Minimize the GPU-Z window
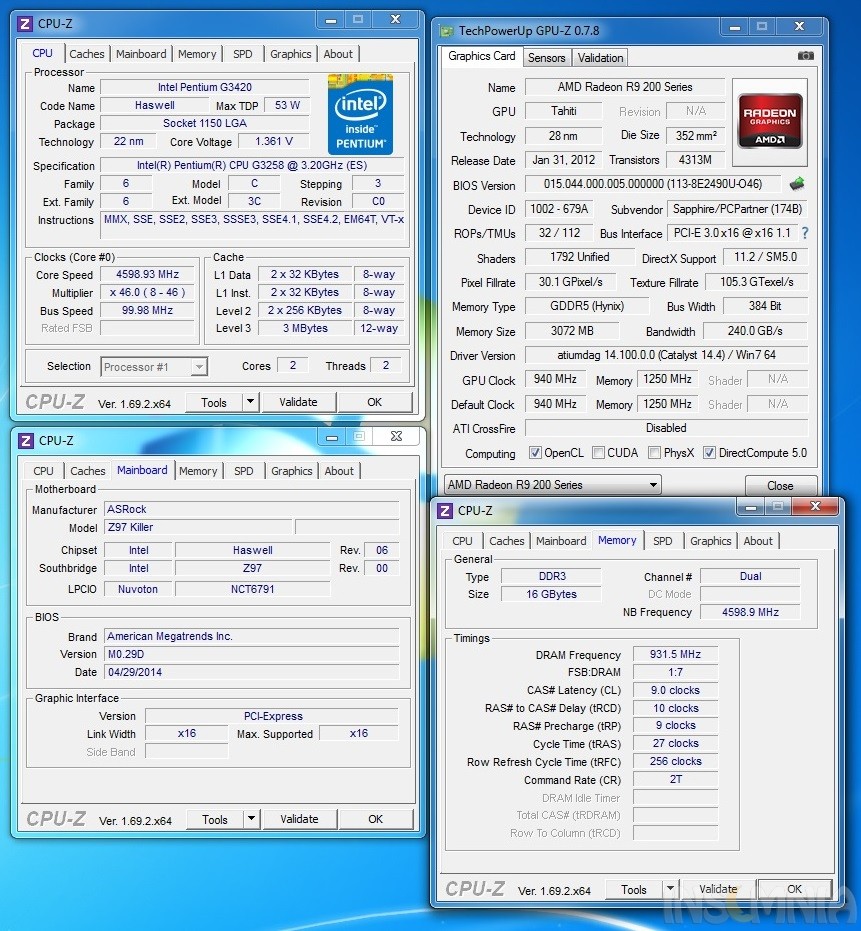This screenshot has width=861, height=931. 735,27
